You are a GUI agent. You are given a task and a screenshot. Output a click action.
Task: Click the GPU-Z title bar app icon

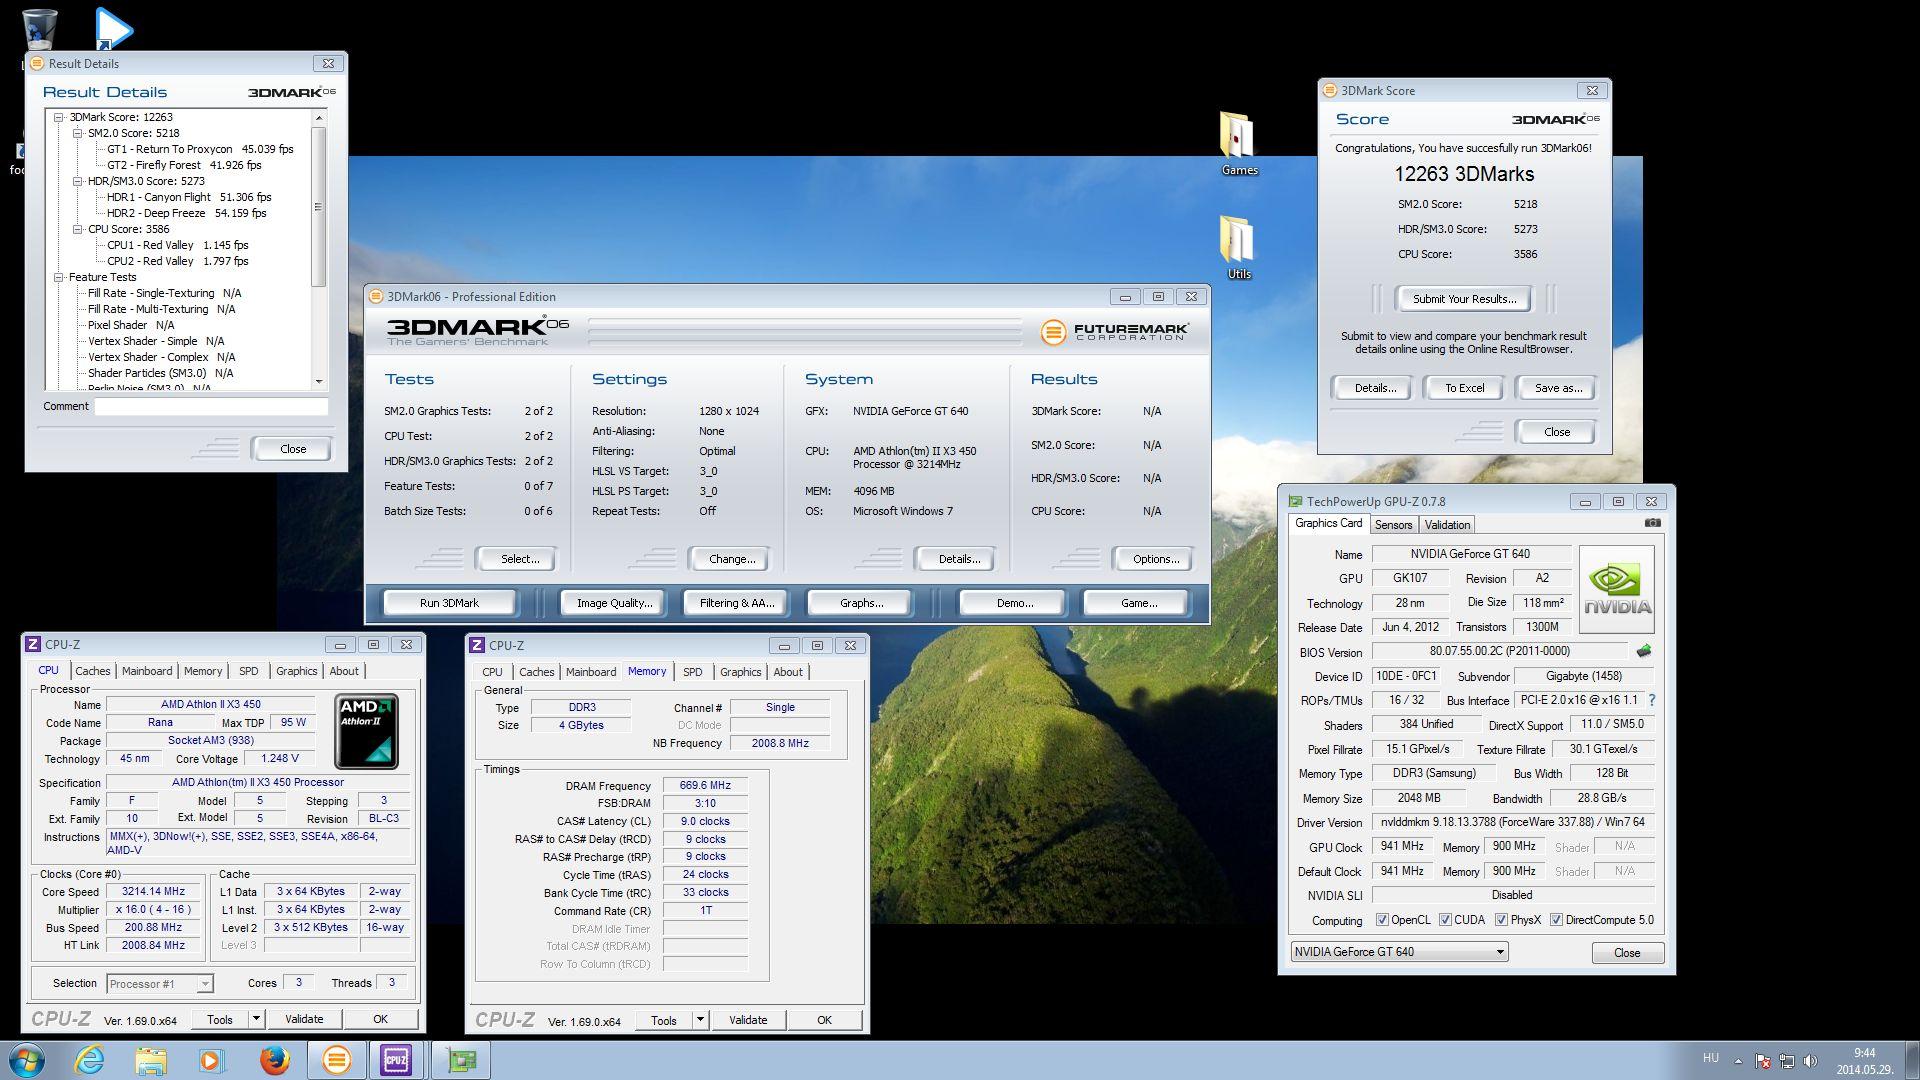coord(1295,502)
